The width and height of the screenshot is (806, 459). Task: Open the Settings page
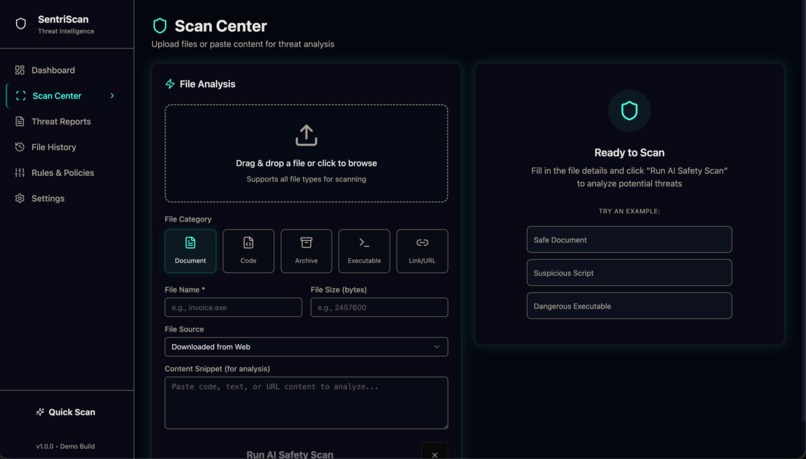coord(67,198)
